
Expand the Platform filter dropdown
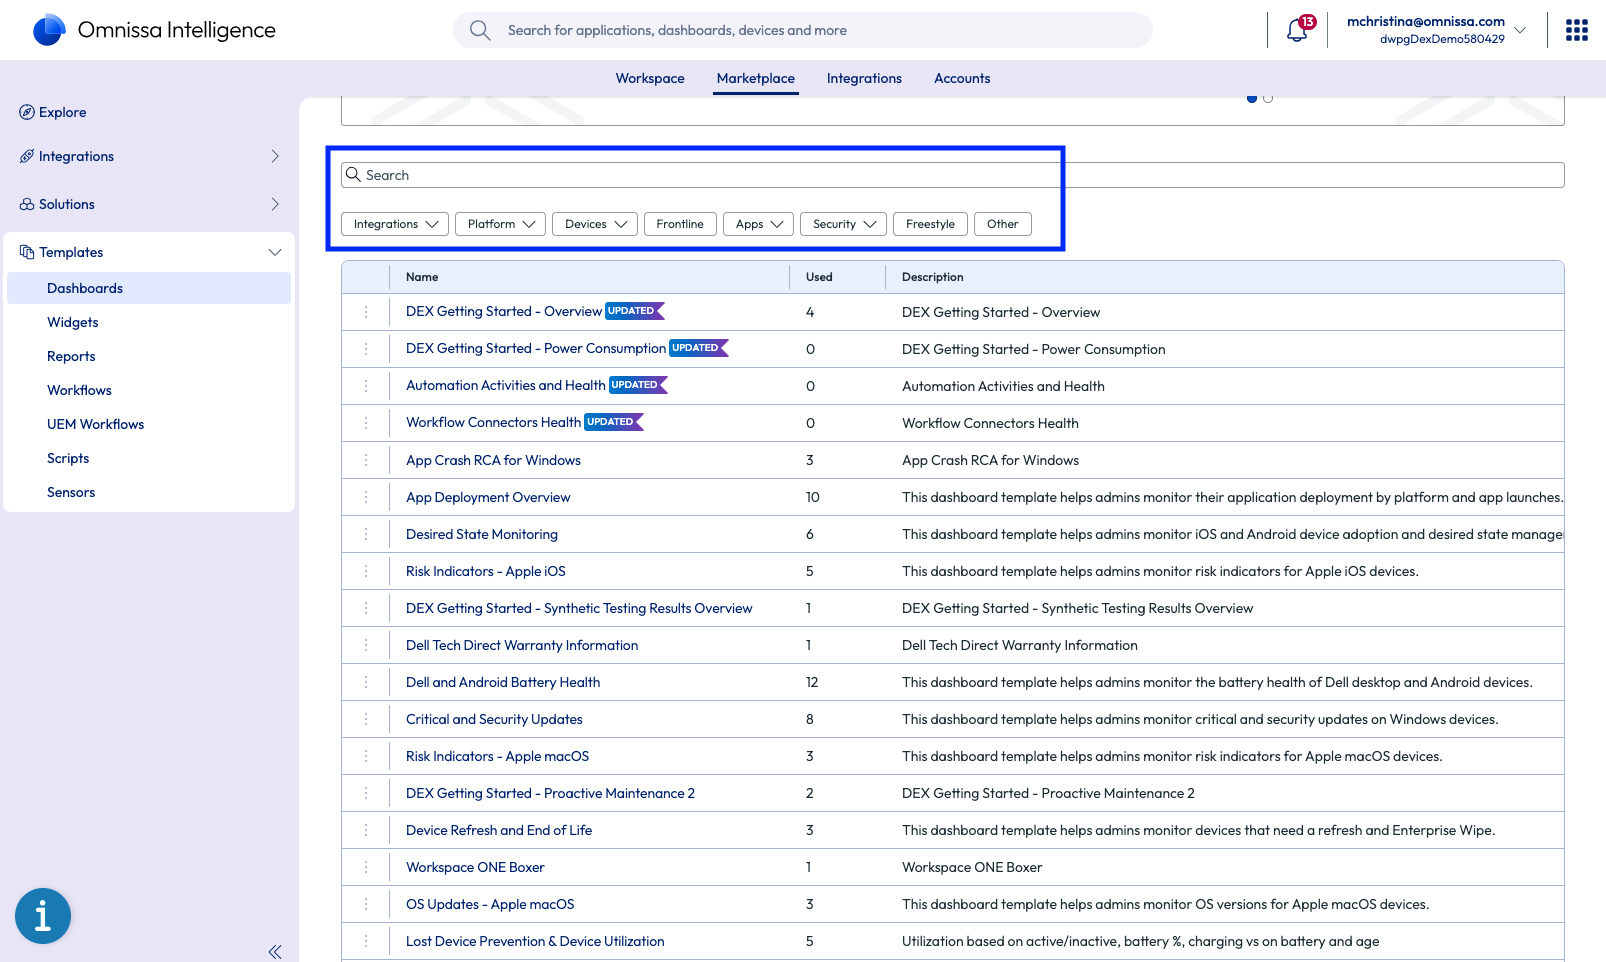coord(500,224)
